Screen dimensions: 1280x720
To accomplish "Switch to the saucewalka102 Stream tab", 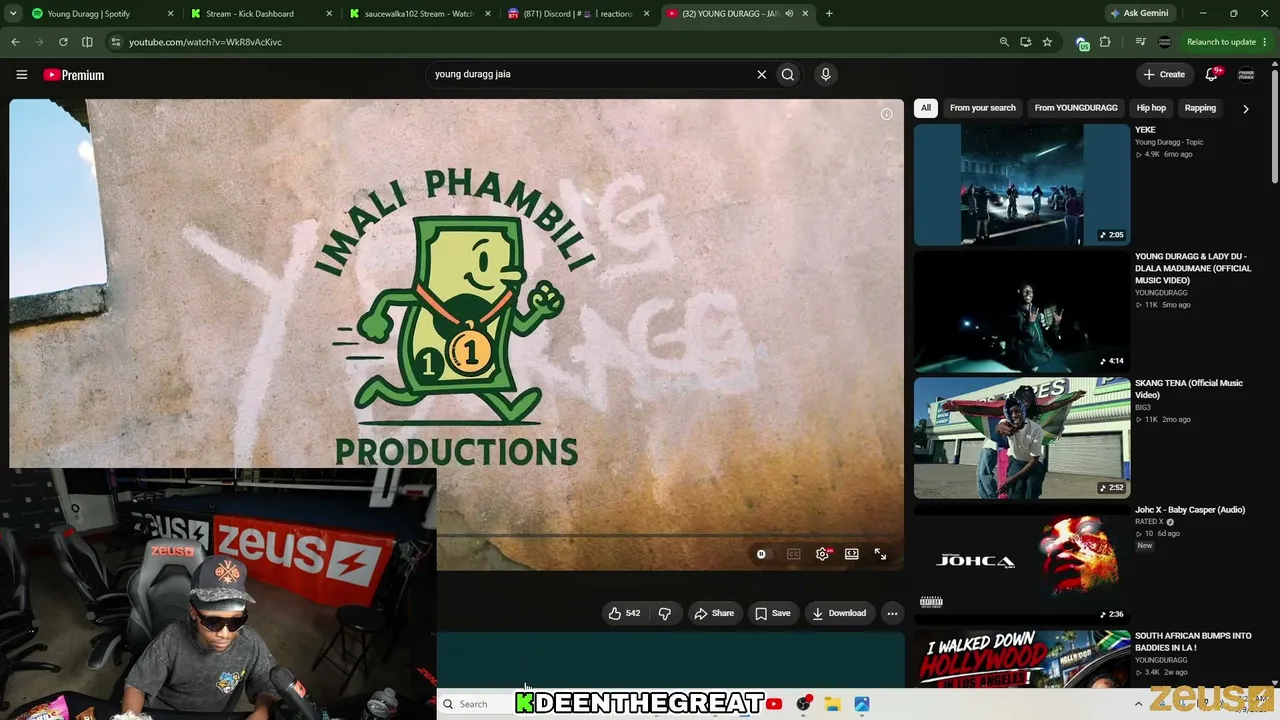I will click(419, 14).
